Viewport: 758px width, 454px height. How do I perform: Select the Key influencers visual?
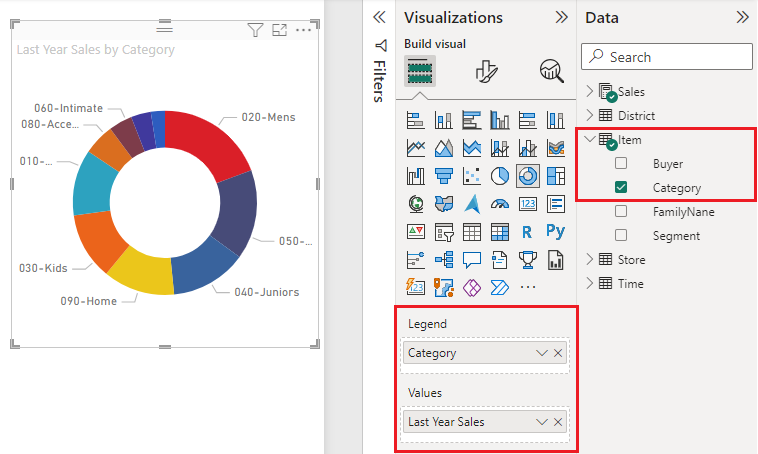click(x=416, y=260)
